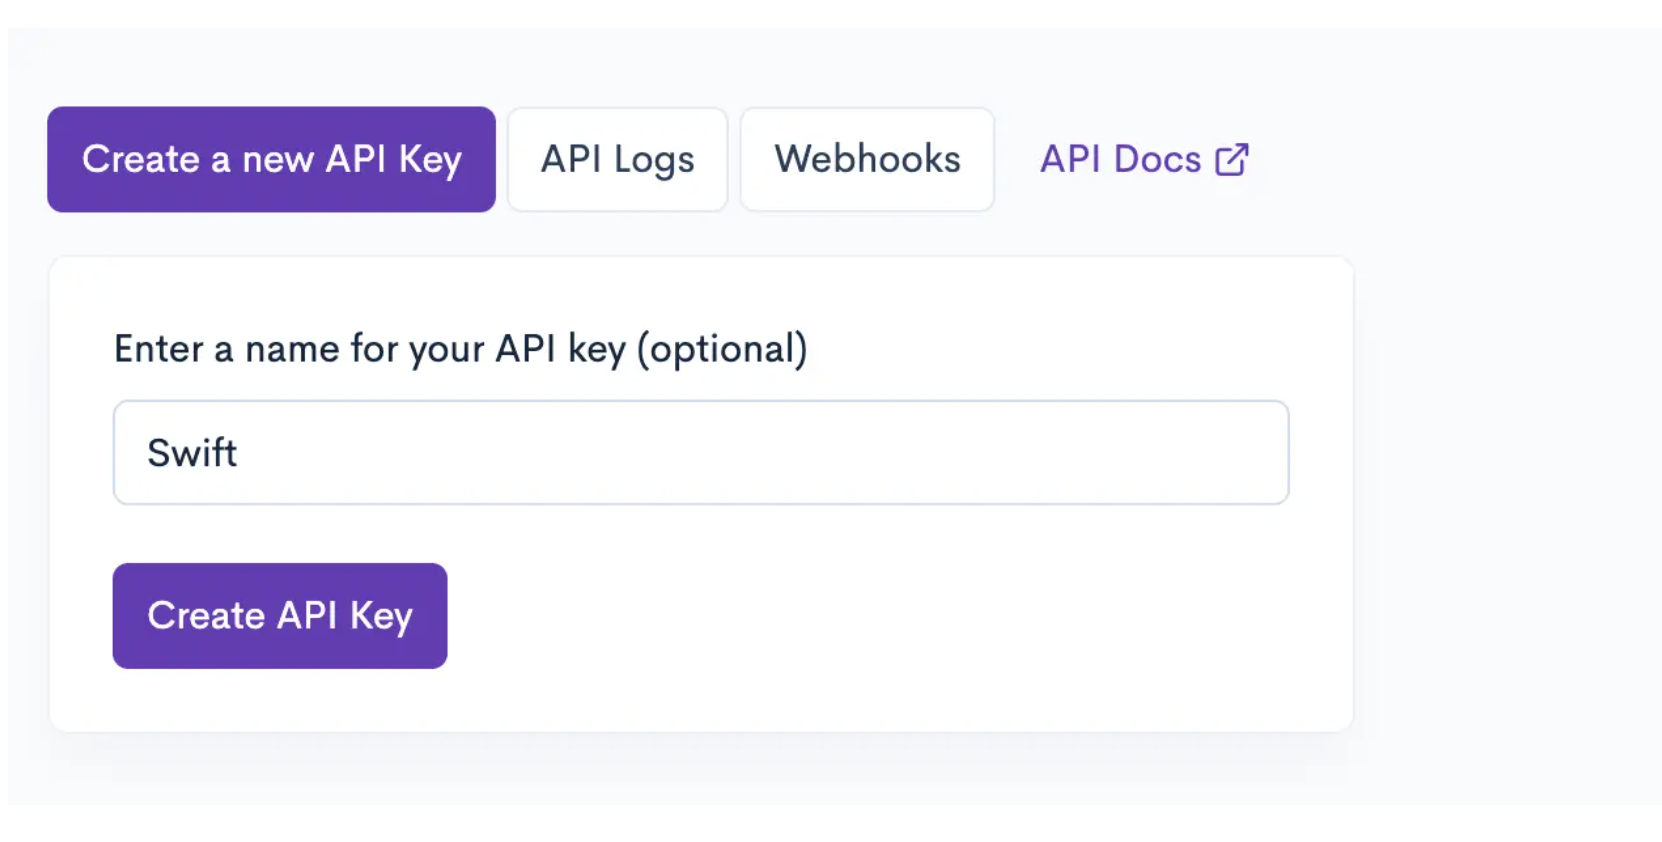Switch to the API Logs tab
1662x842 pixels.
(617, 160)
